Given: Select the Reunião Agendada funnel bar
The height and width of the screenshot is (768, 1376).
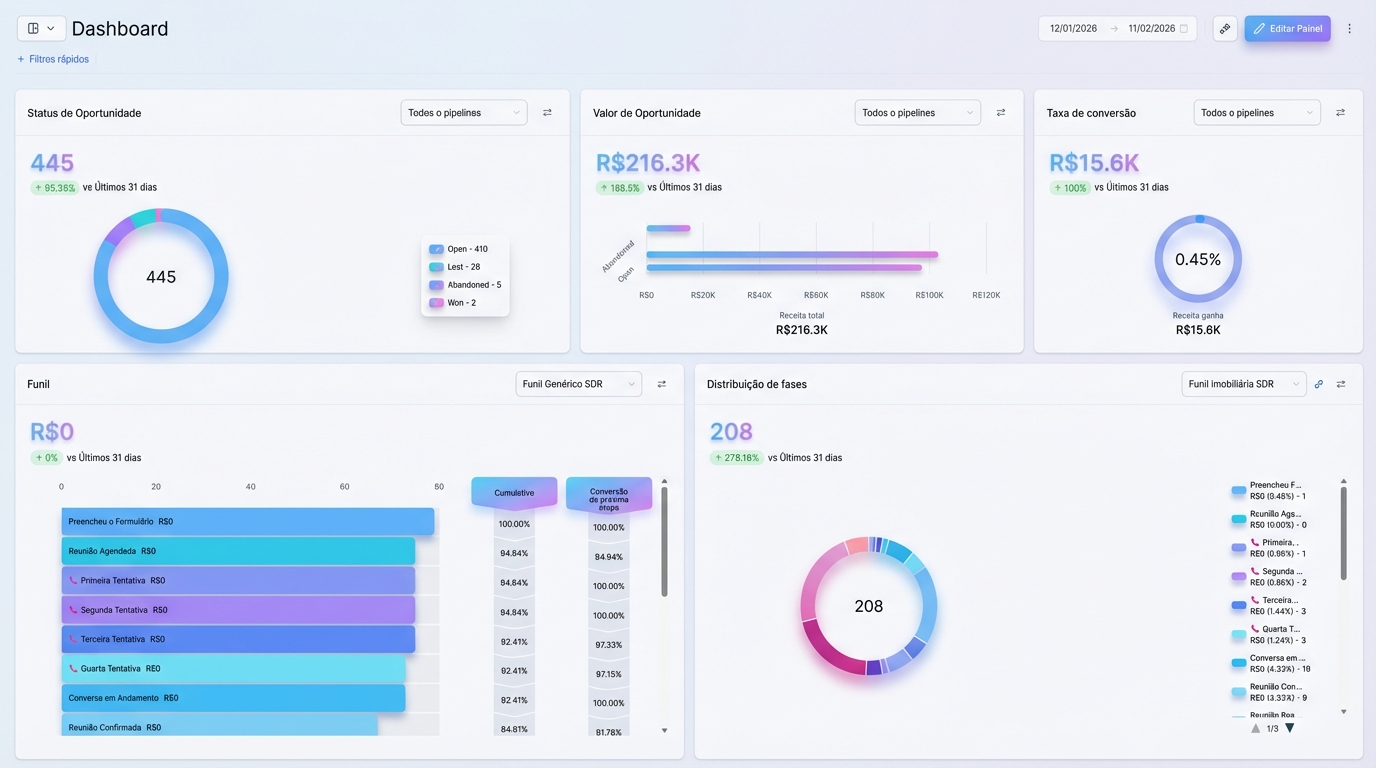Looking at the screenshot, I should point(238,551).
